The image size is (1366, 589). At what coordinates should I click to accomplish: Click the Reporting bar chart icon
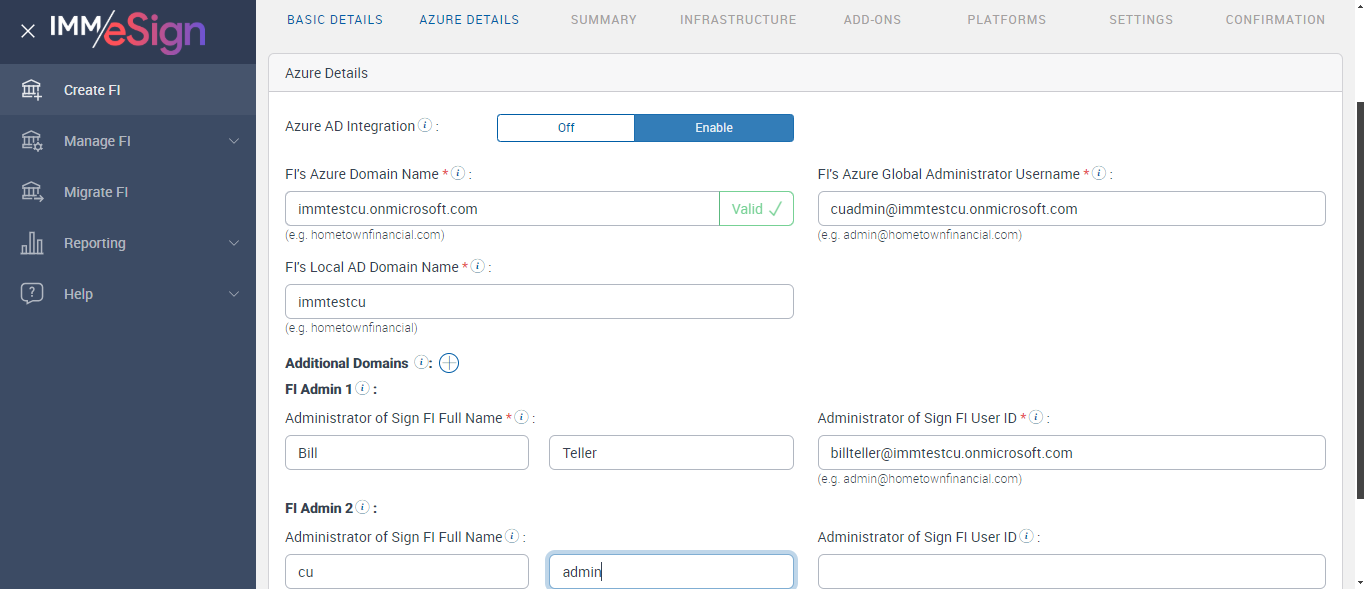pyautogui.click(x=32, y=243)
